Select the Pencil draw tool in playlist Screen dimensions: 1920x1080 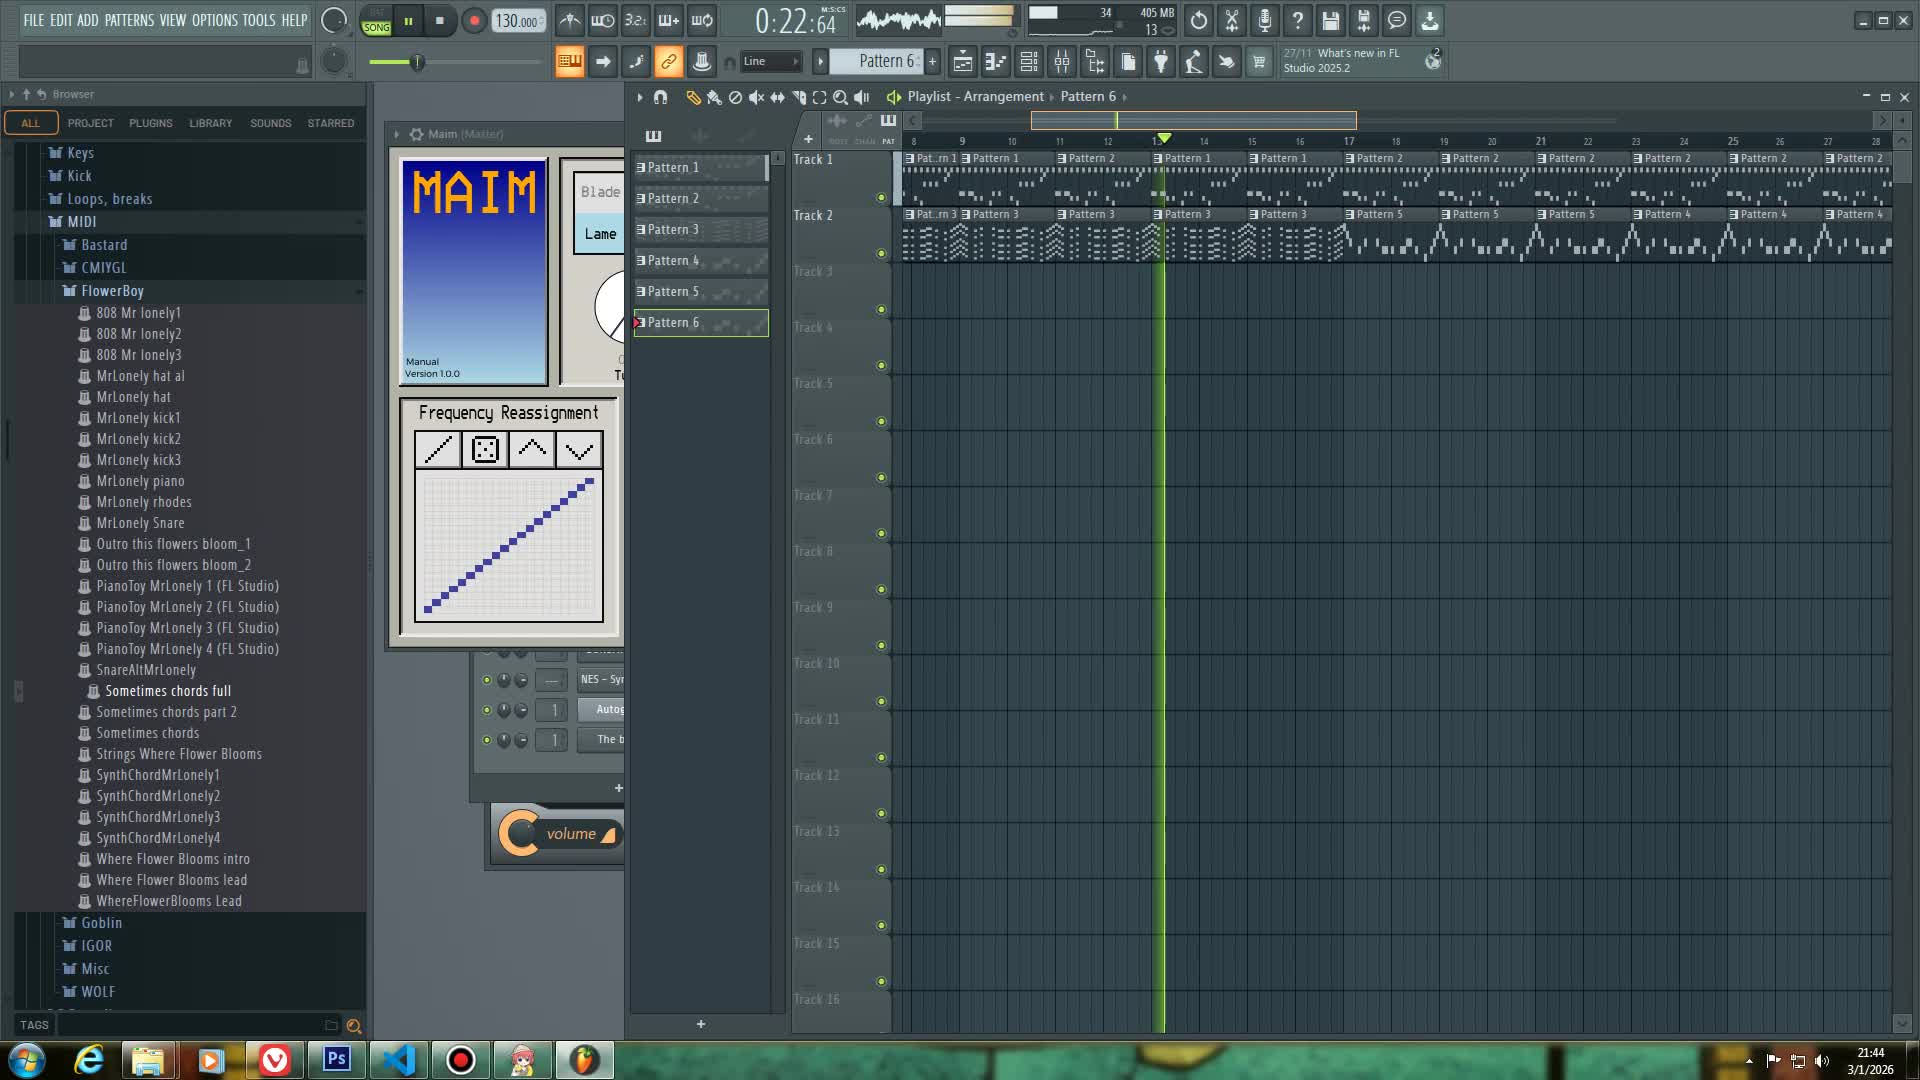pos(692,97)
